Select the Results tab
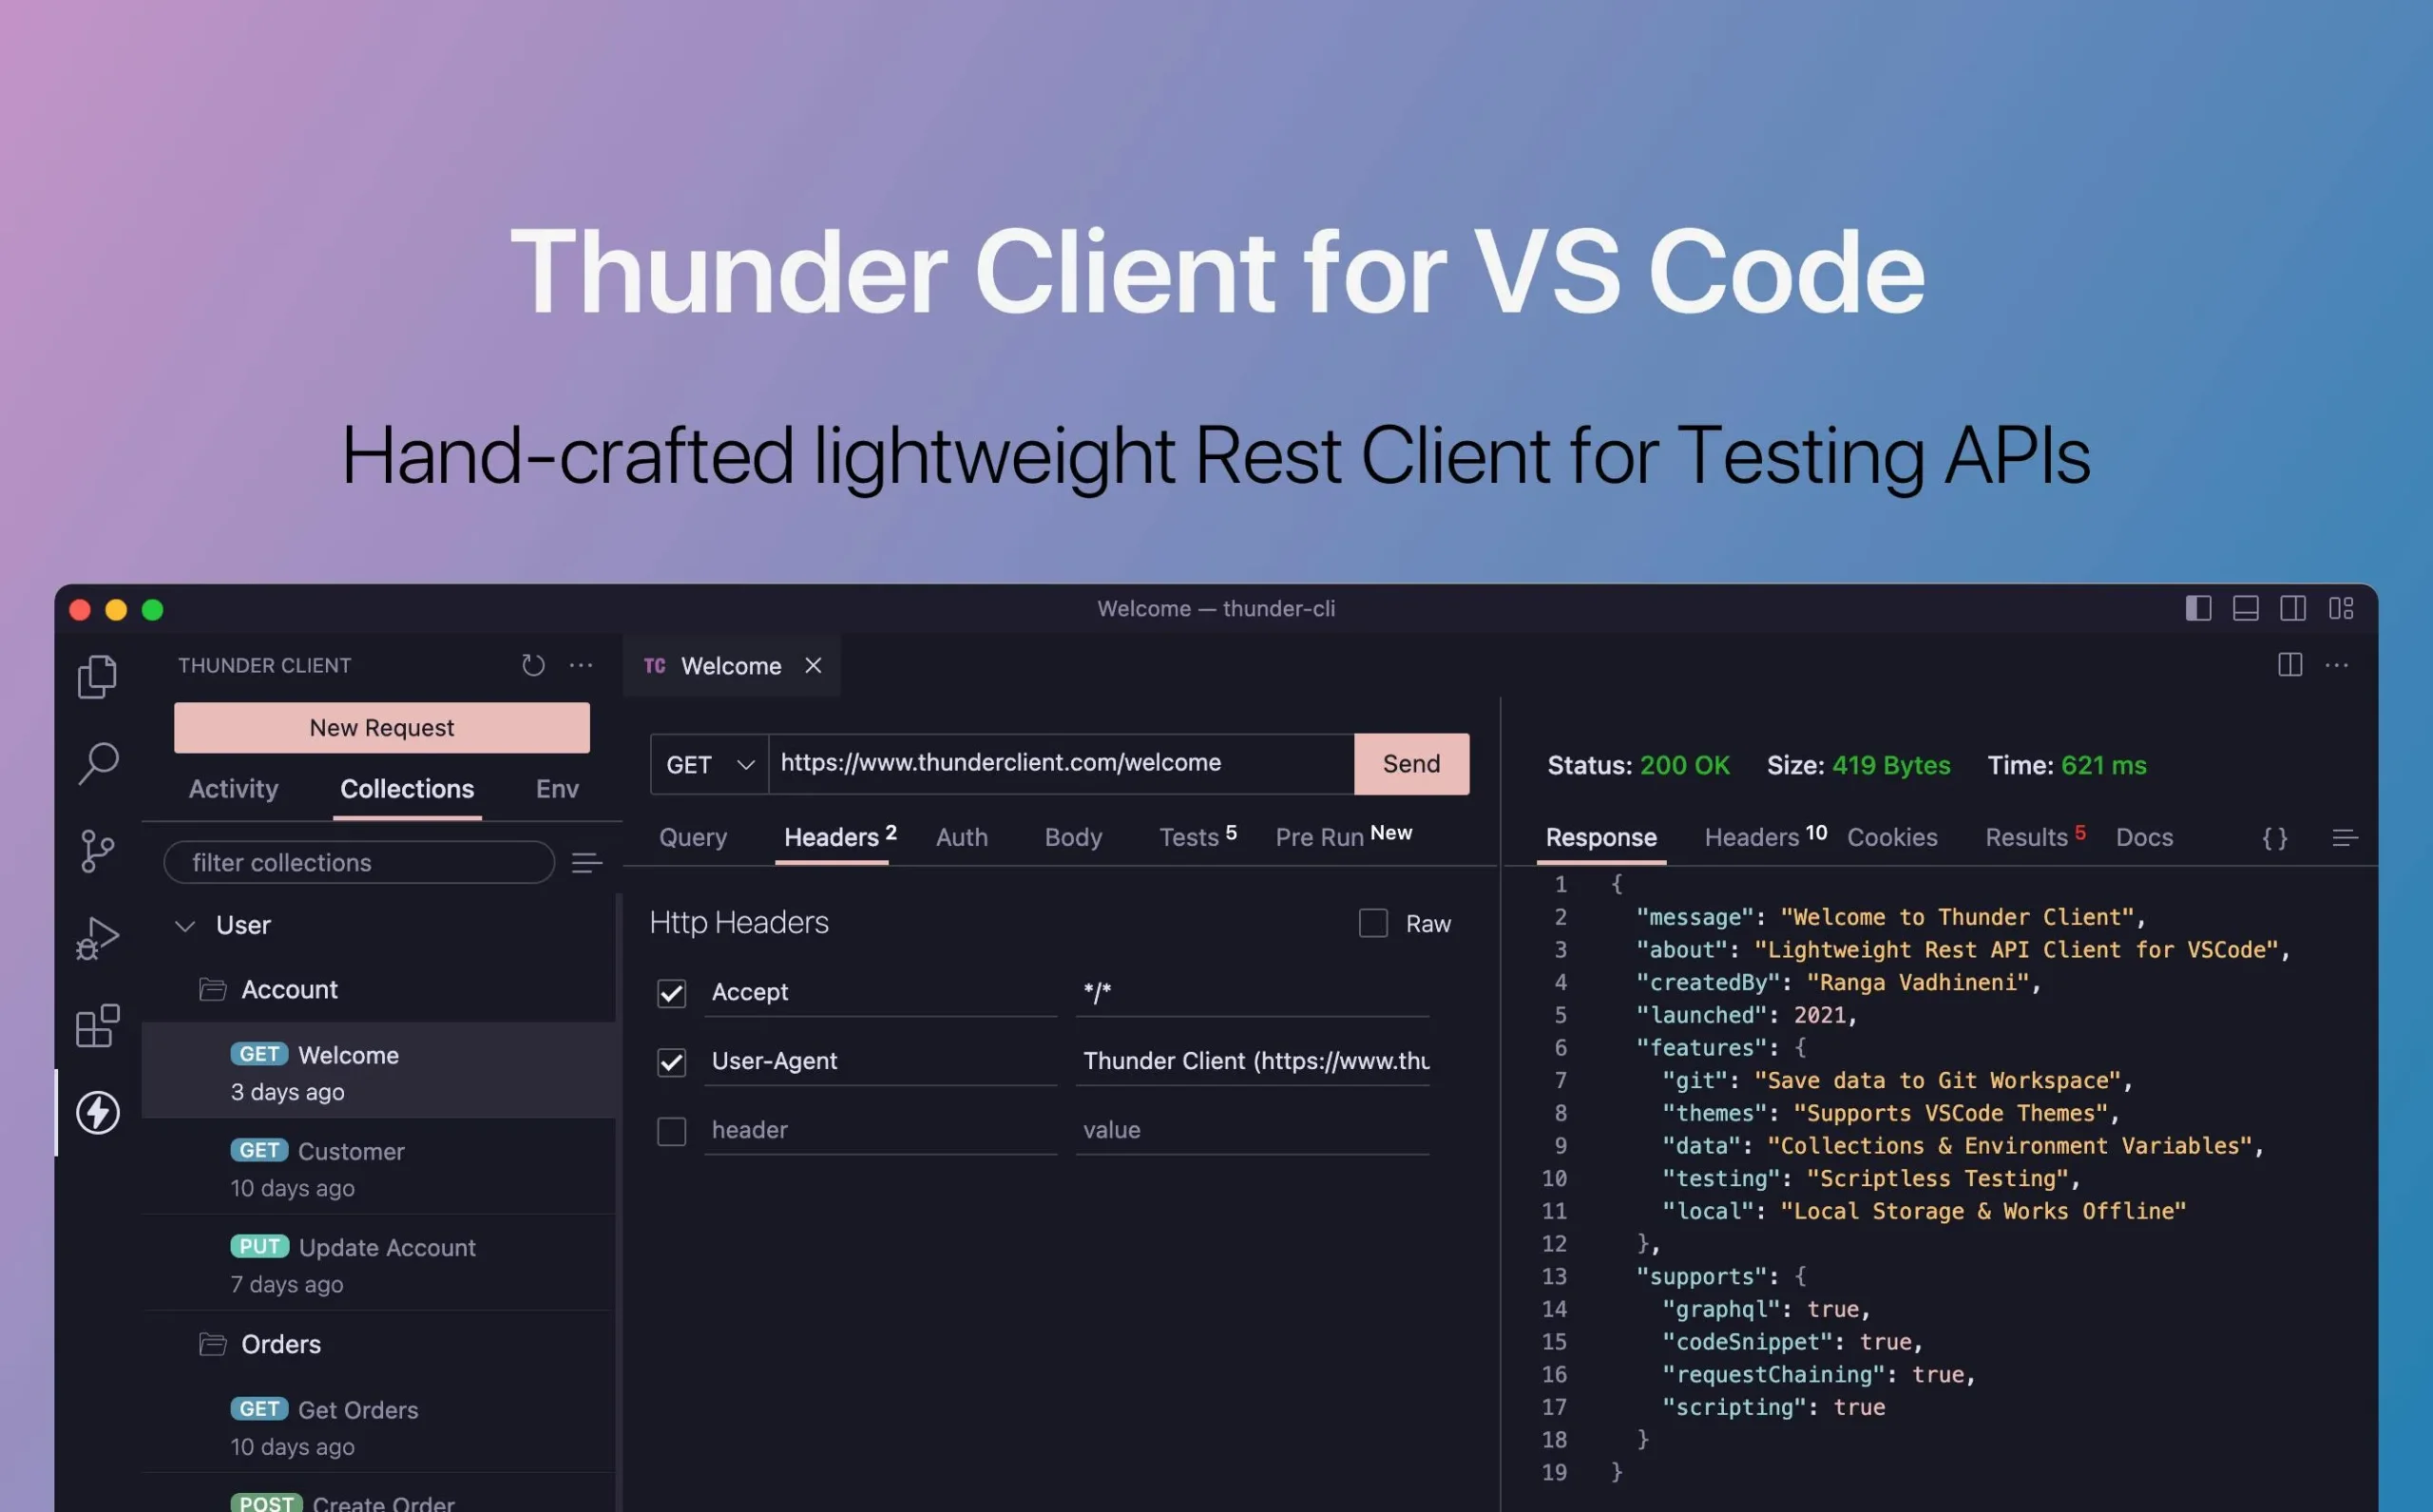Image resolution: width=2433 pixels, height=1512 pixels. point(2035,836)
